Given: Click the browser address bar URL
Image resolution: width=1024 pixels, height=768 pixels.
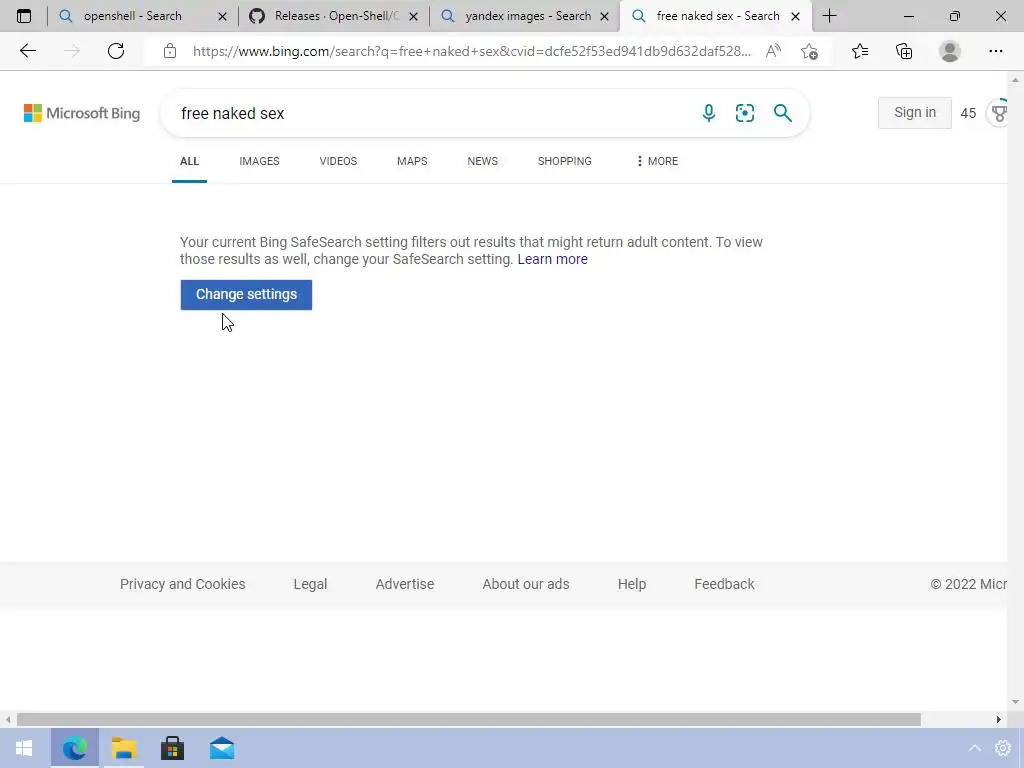Looking at the screenshot, I should (x=472, y=51).
